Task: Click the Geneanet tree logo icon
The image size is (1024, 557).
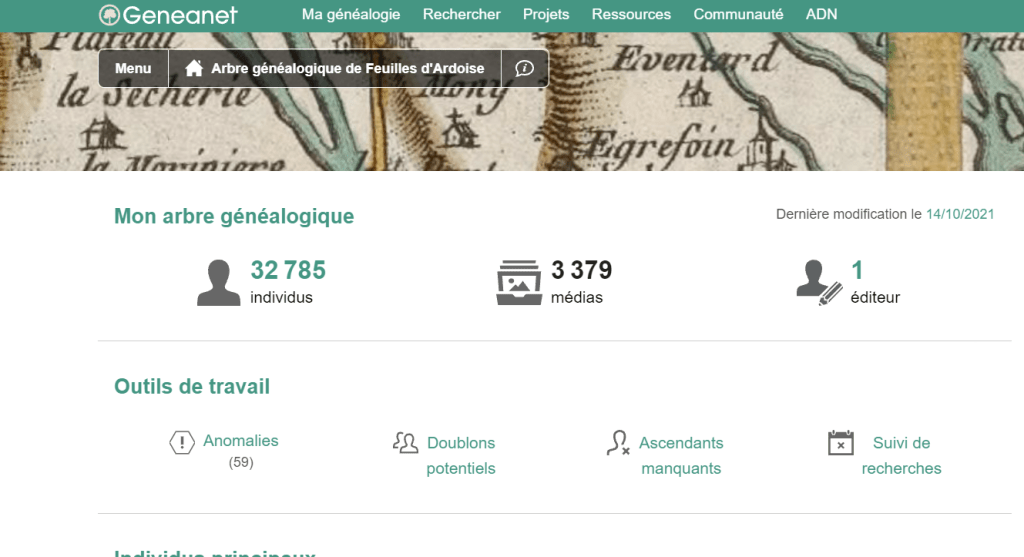Action: 109,15
